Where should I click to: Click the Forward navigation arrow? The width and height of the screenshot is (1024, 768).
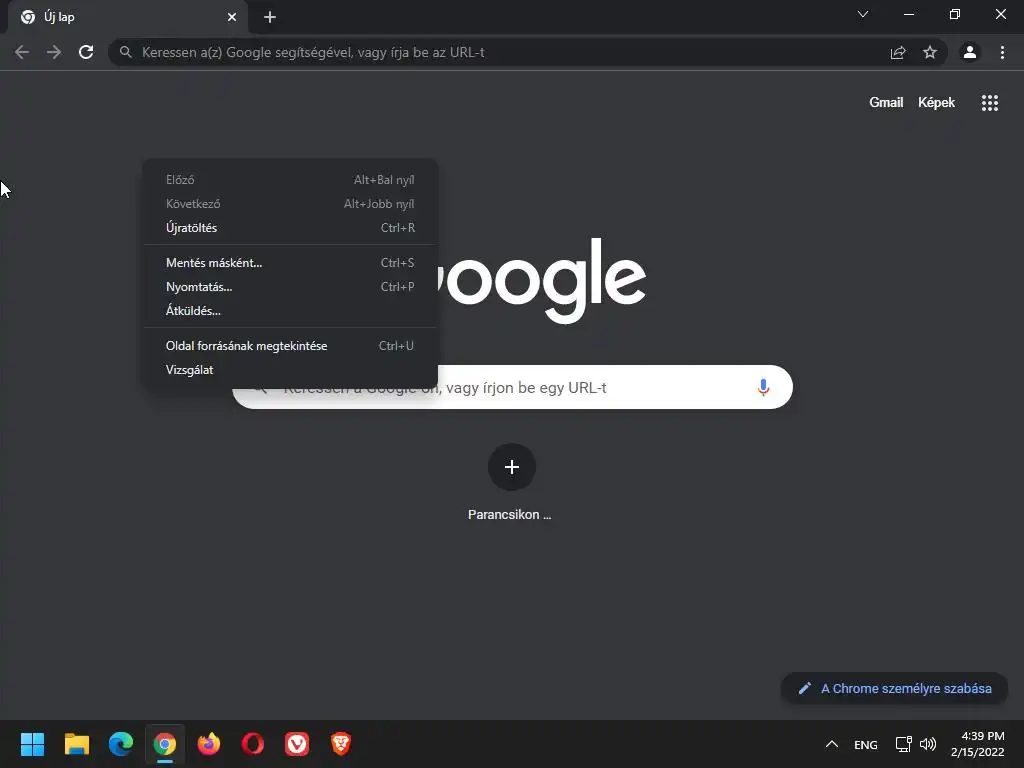pyautogui.click(x=54, y=52)
